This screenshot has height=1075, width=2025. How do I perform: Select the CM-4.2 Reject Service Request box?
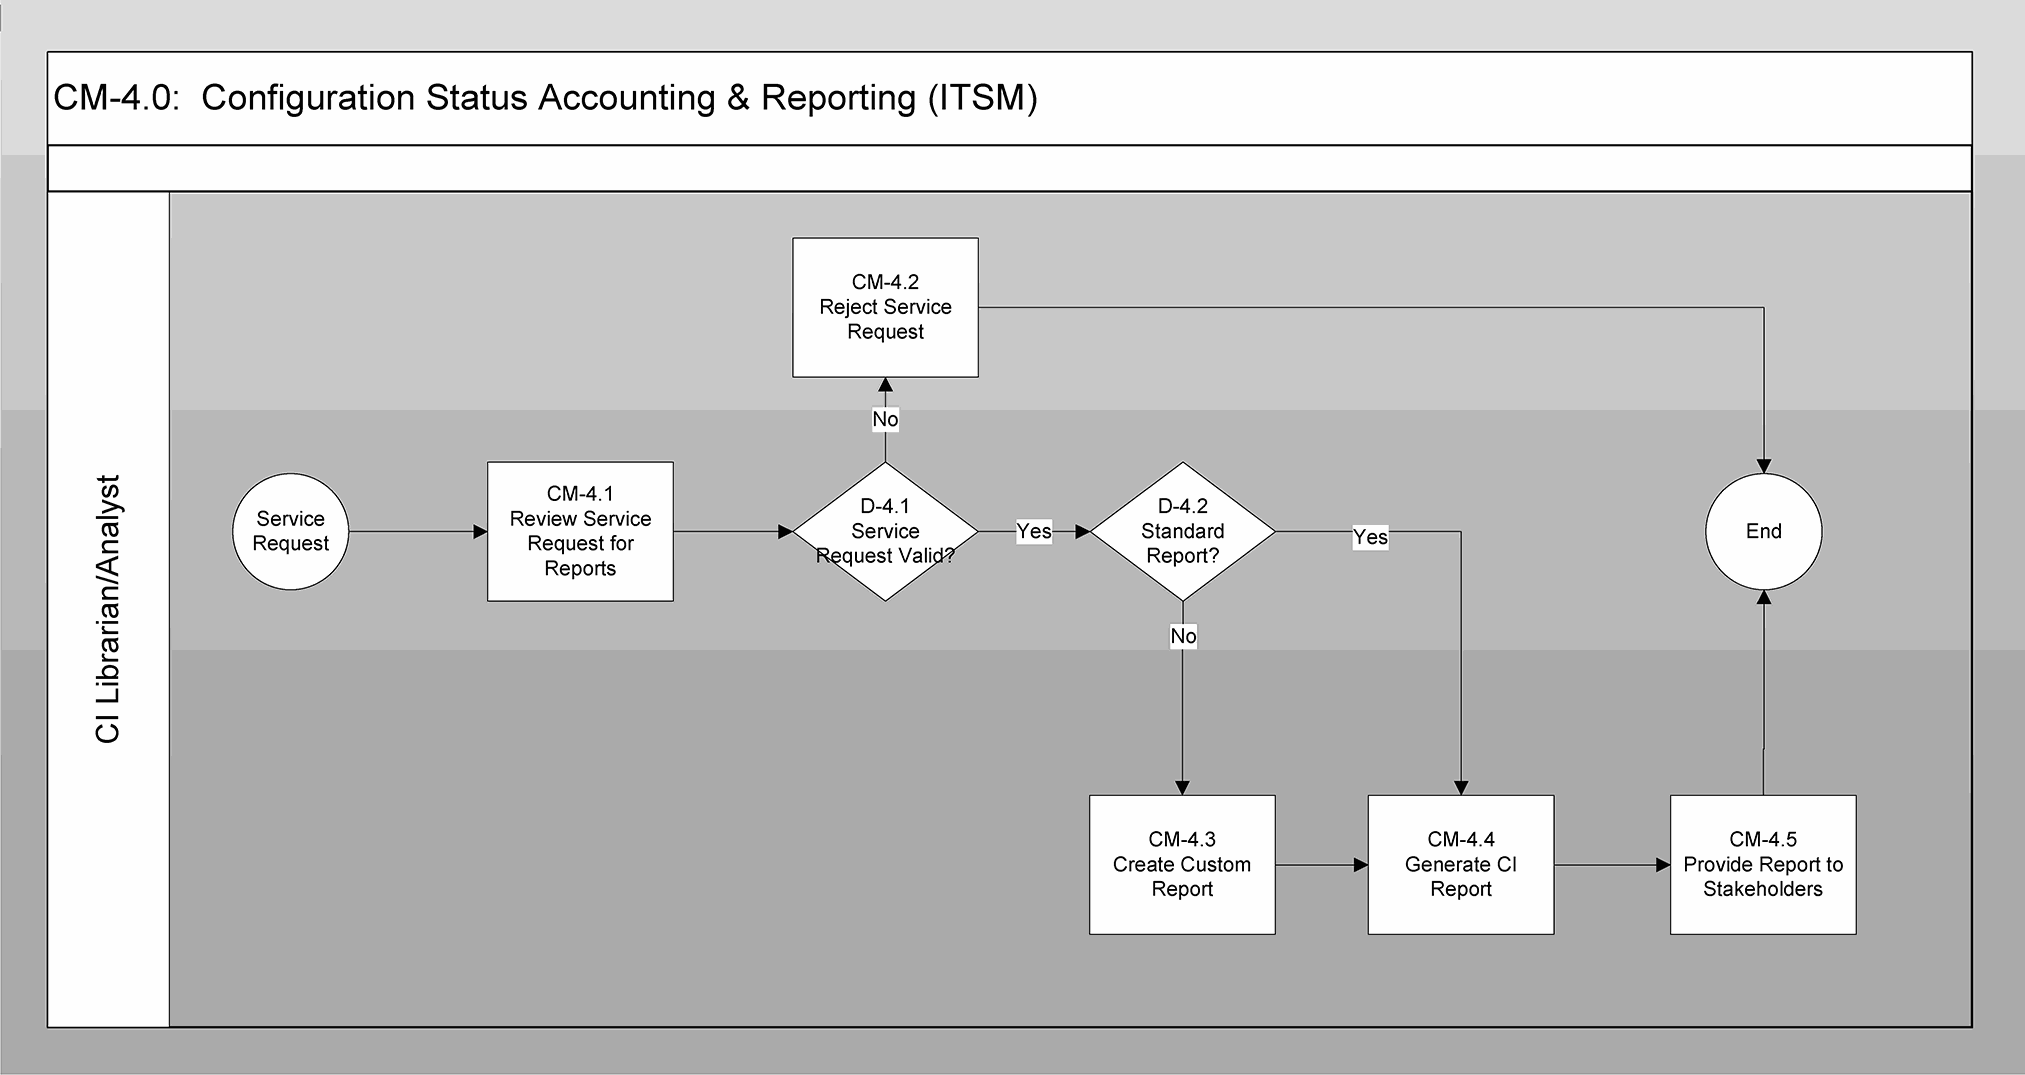(x=885, y=307)
